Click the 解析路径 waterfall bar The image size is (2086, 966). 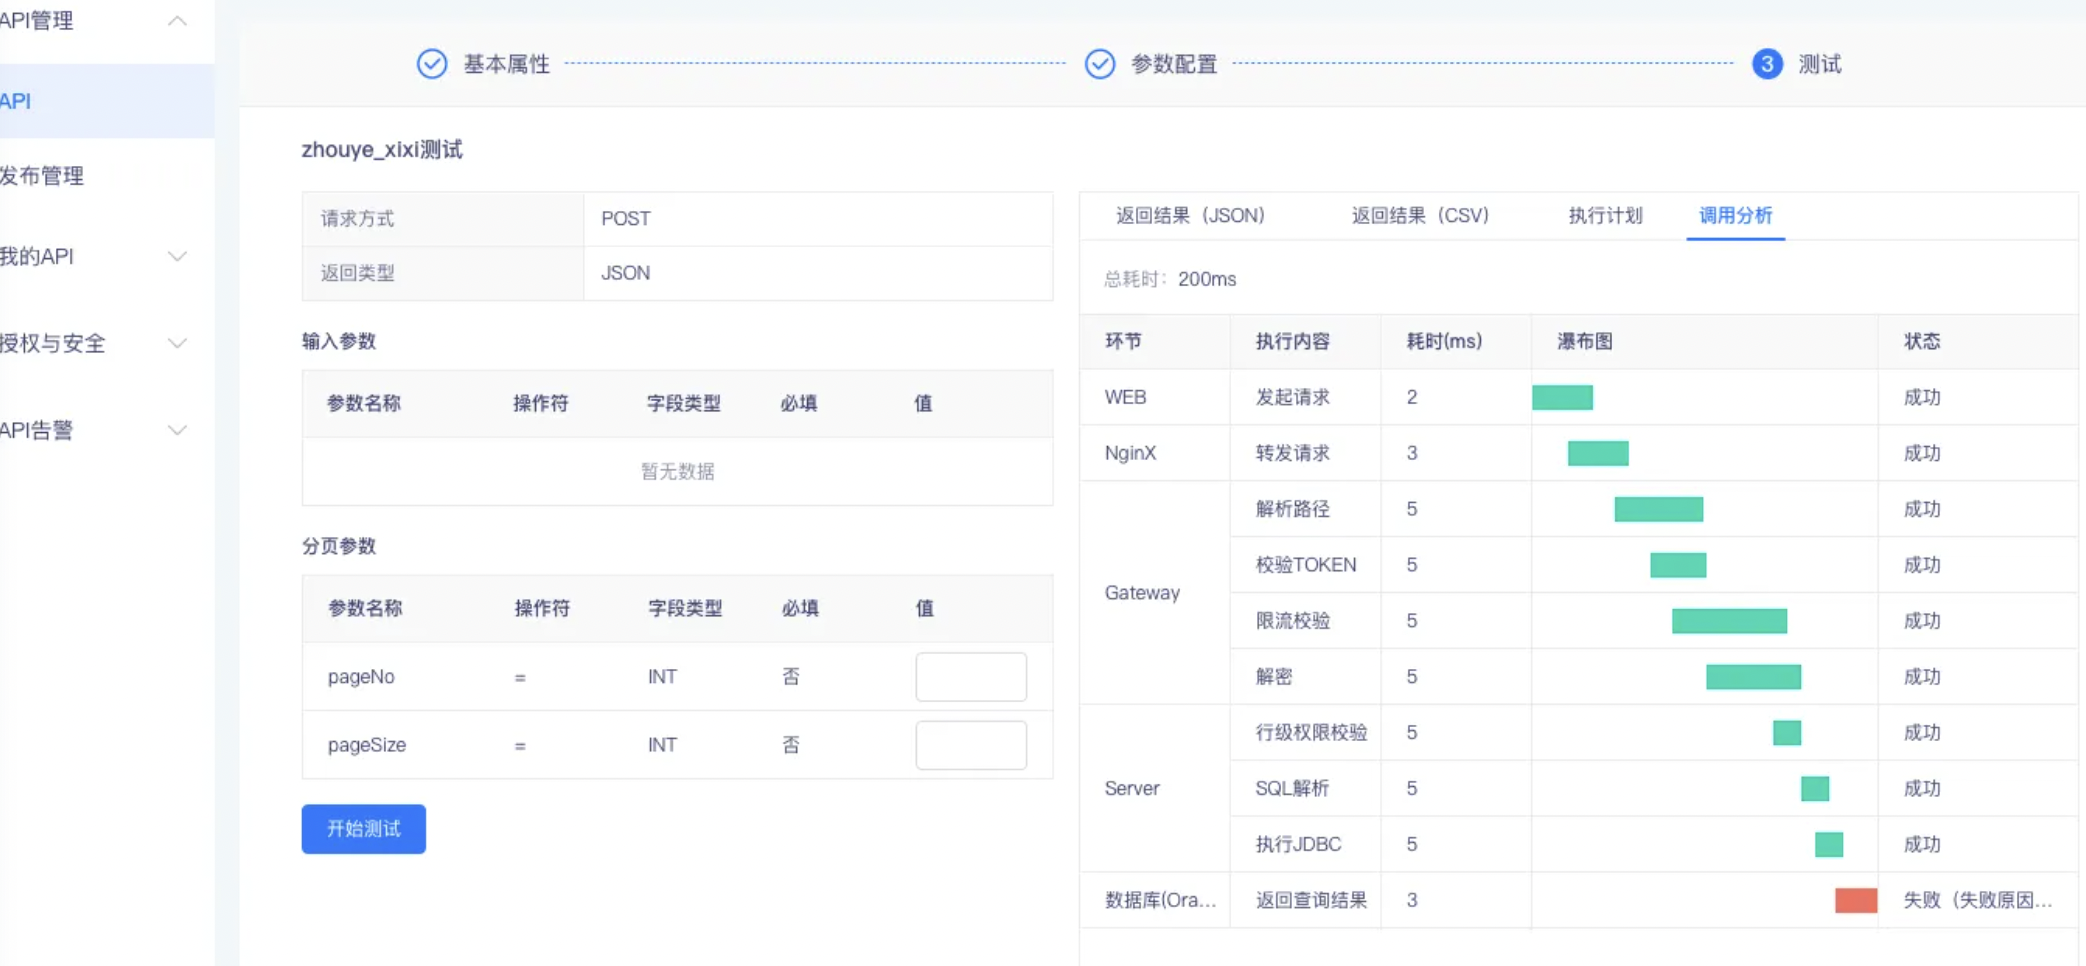click(1659, 509)
